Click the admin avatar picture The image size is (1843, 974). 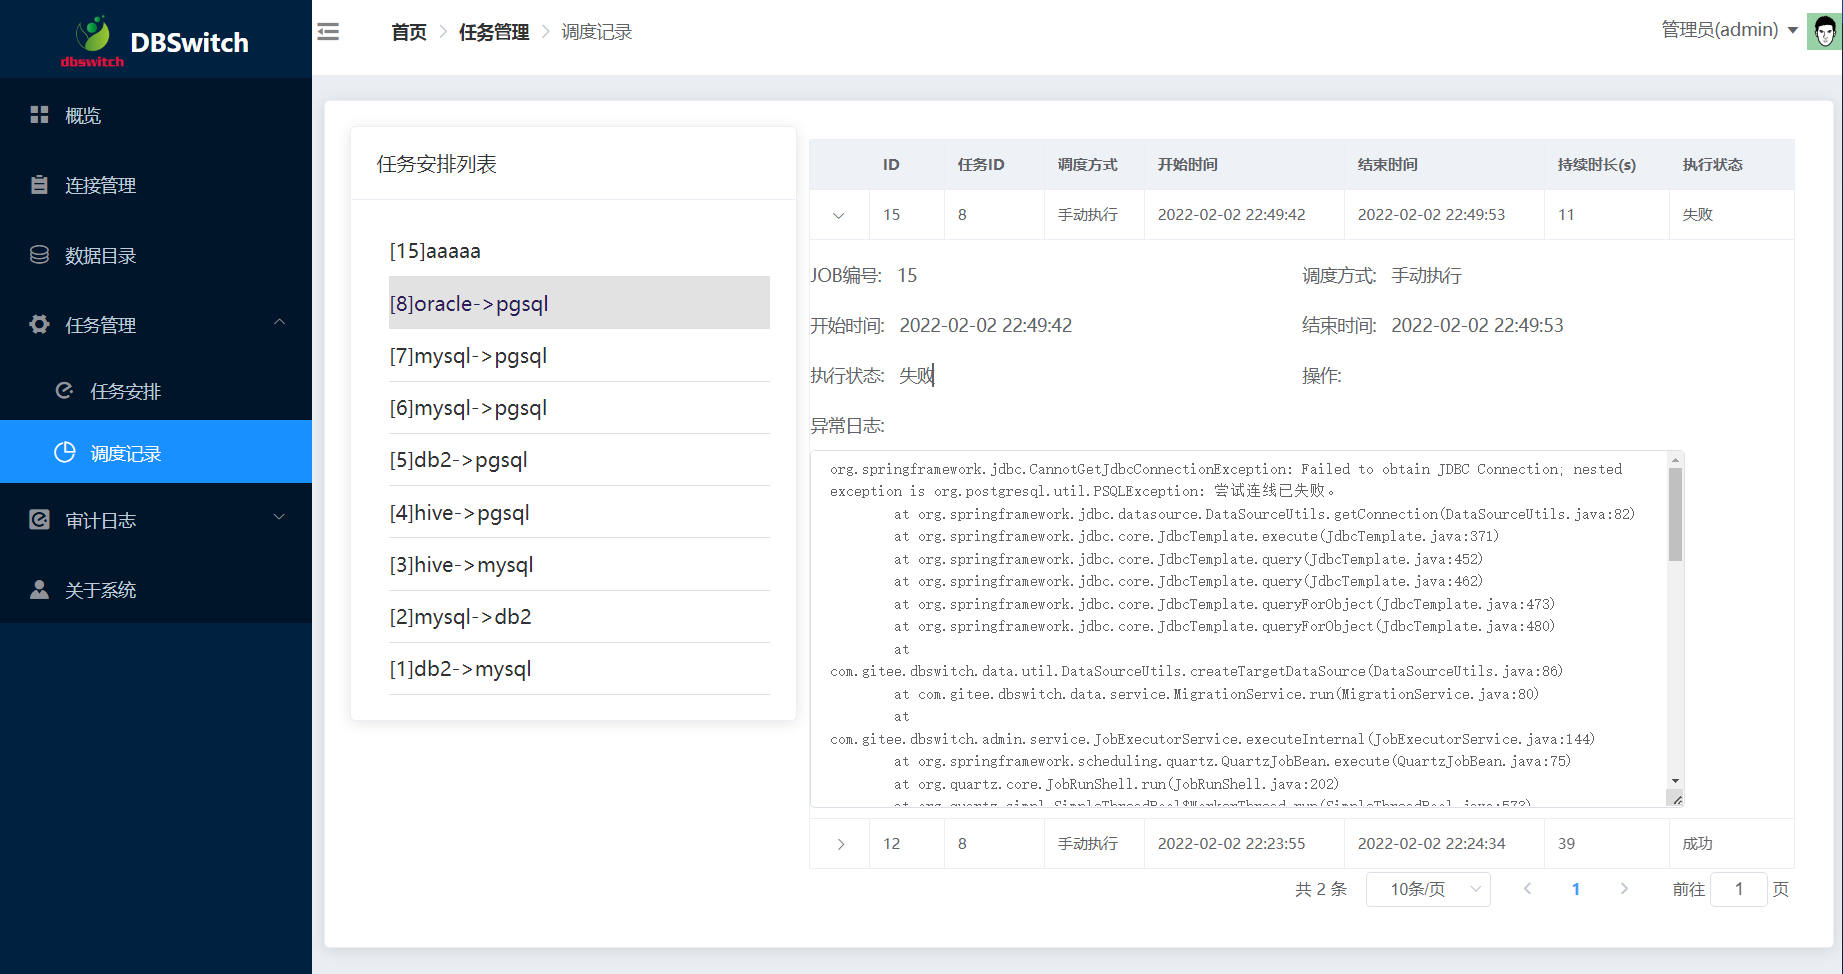pyautogui.click(x=1824, y=32)
